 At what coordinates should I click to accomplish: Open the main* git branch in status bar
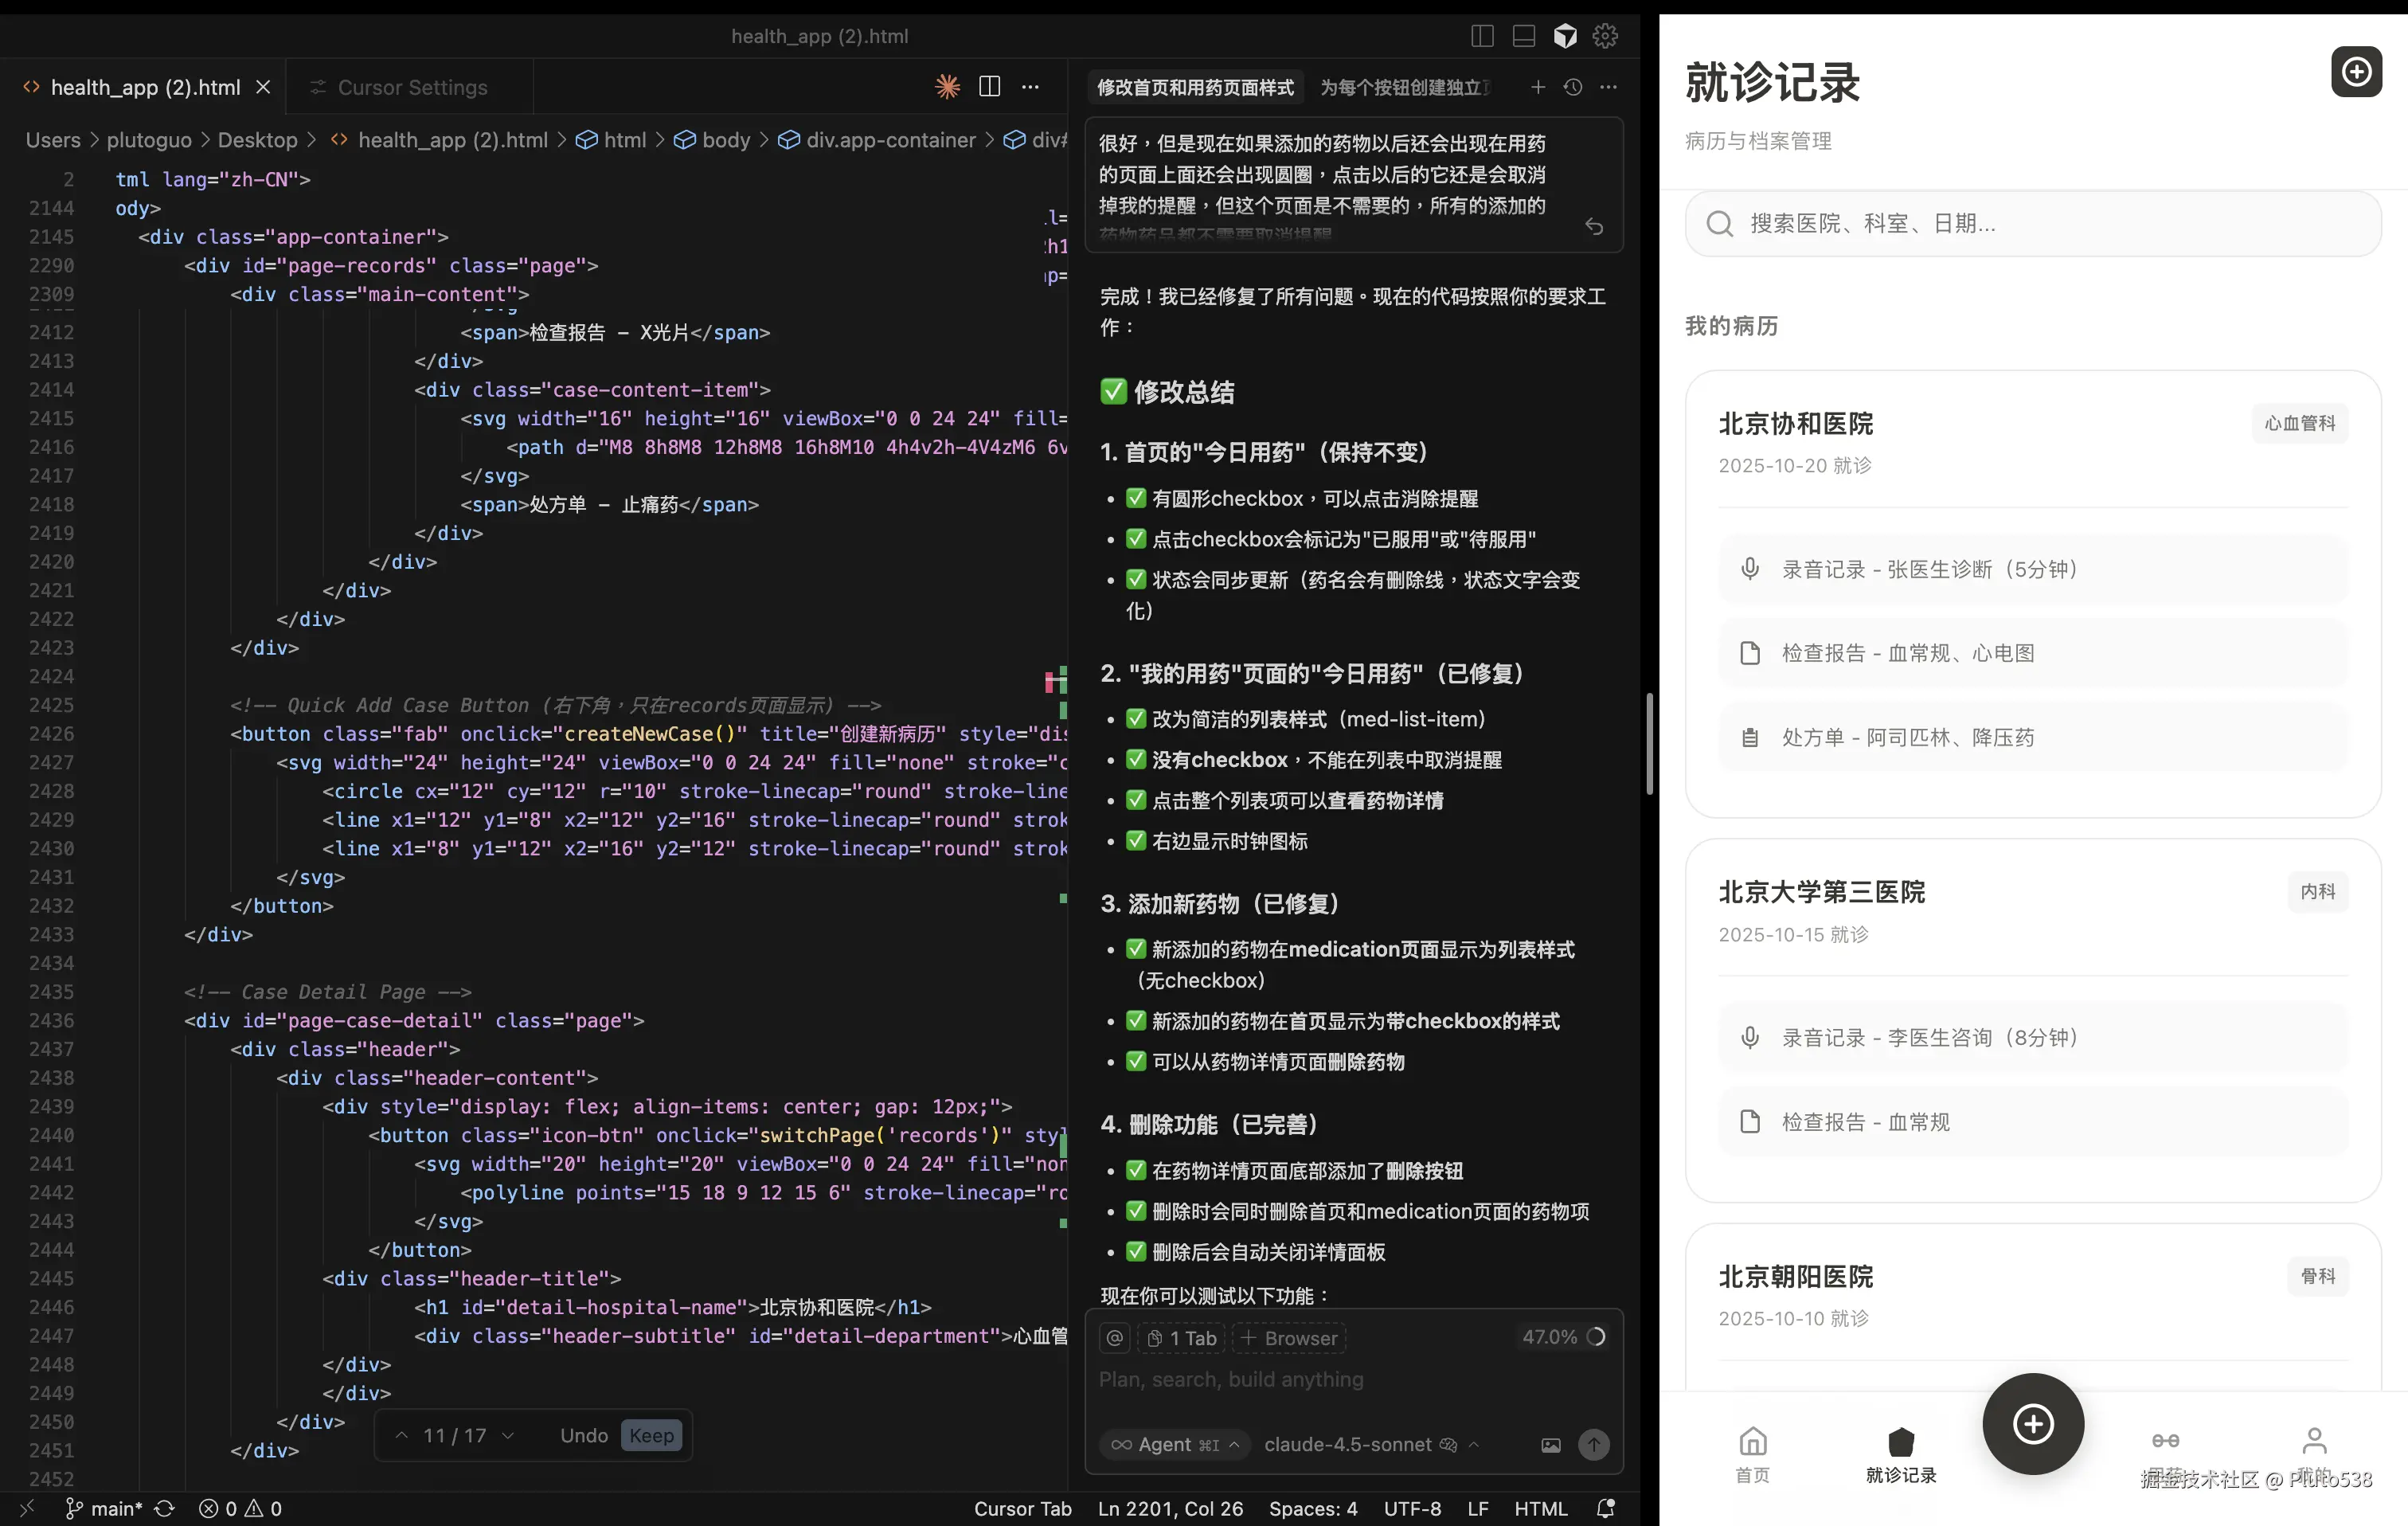click(x=105, y=1508)
